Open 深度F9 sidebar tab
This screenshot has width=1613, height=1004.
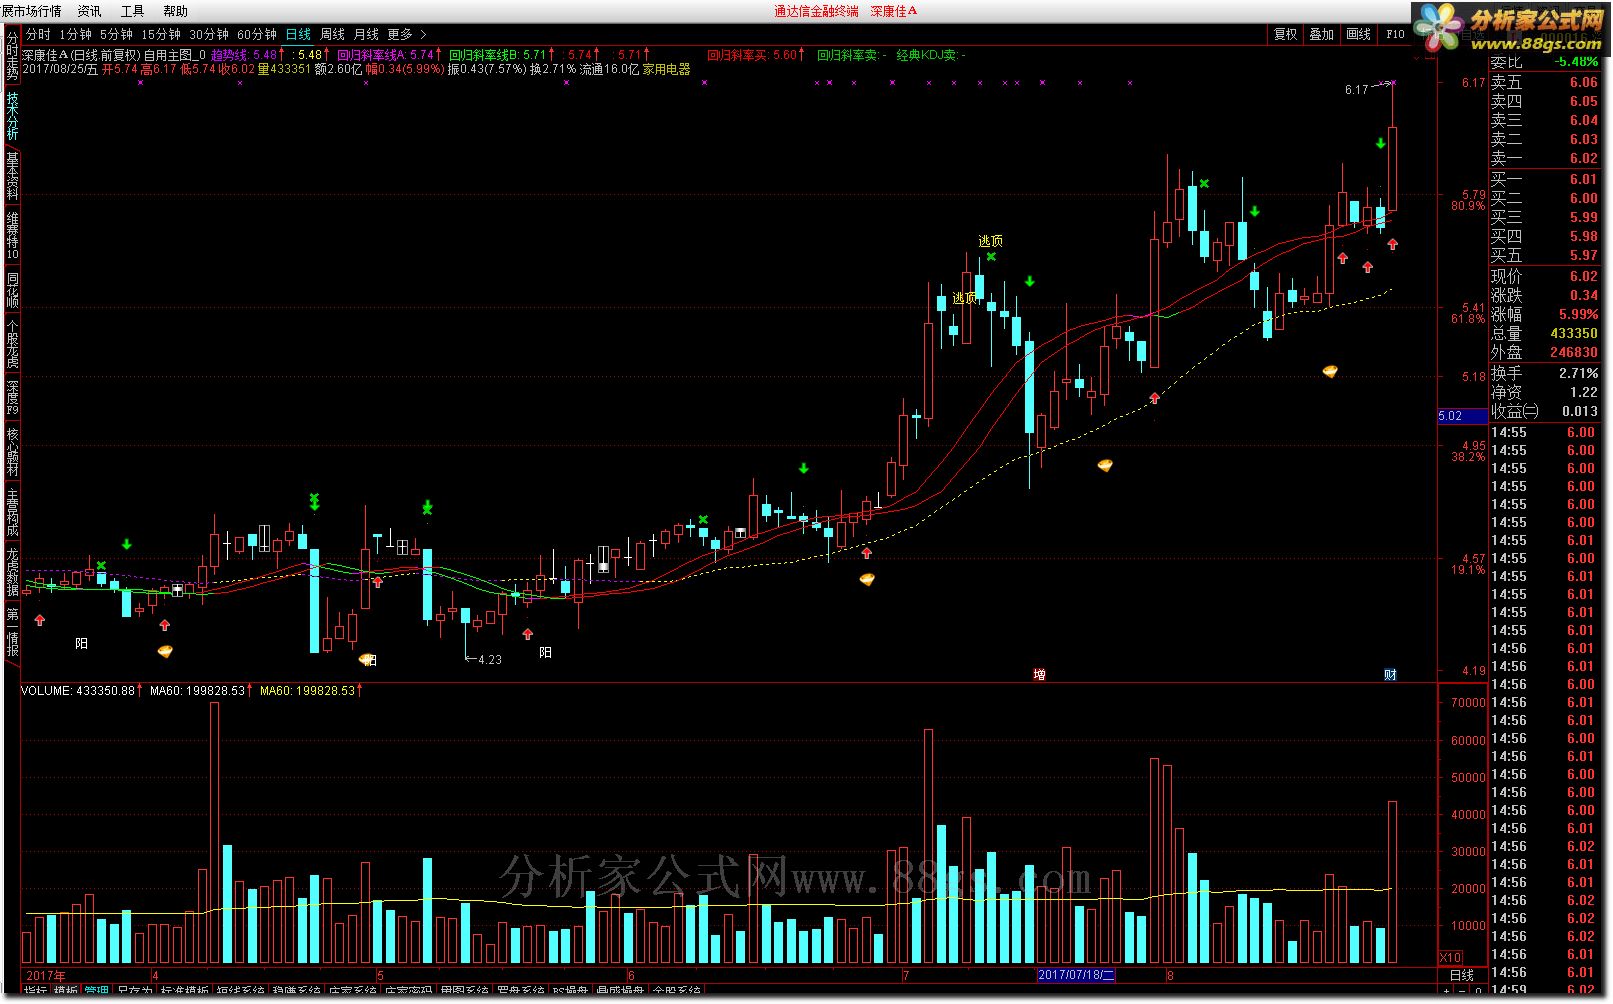pos(12,398)
